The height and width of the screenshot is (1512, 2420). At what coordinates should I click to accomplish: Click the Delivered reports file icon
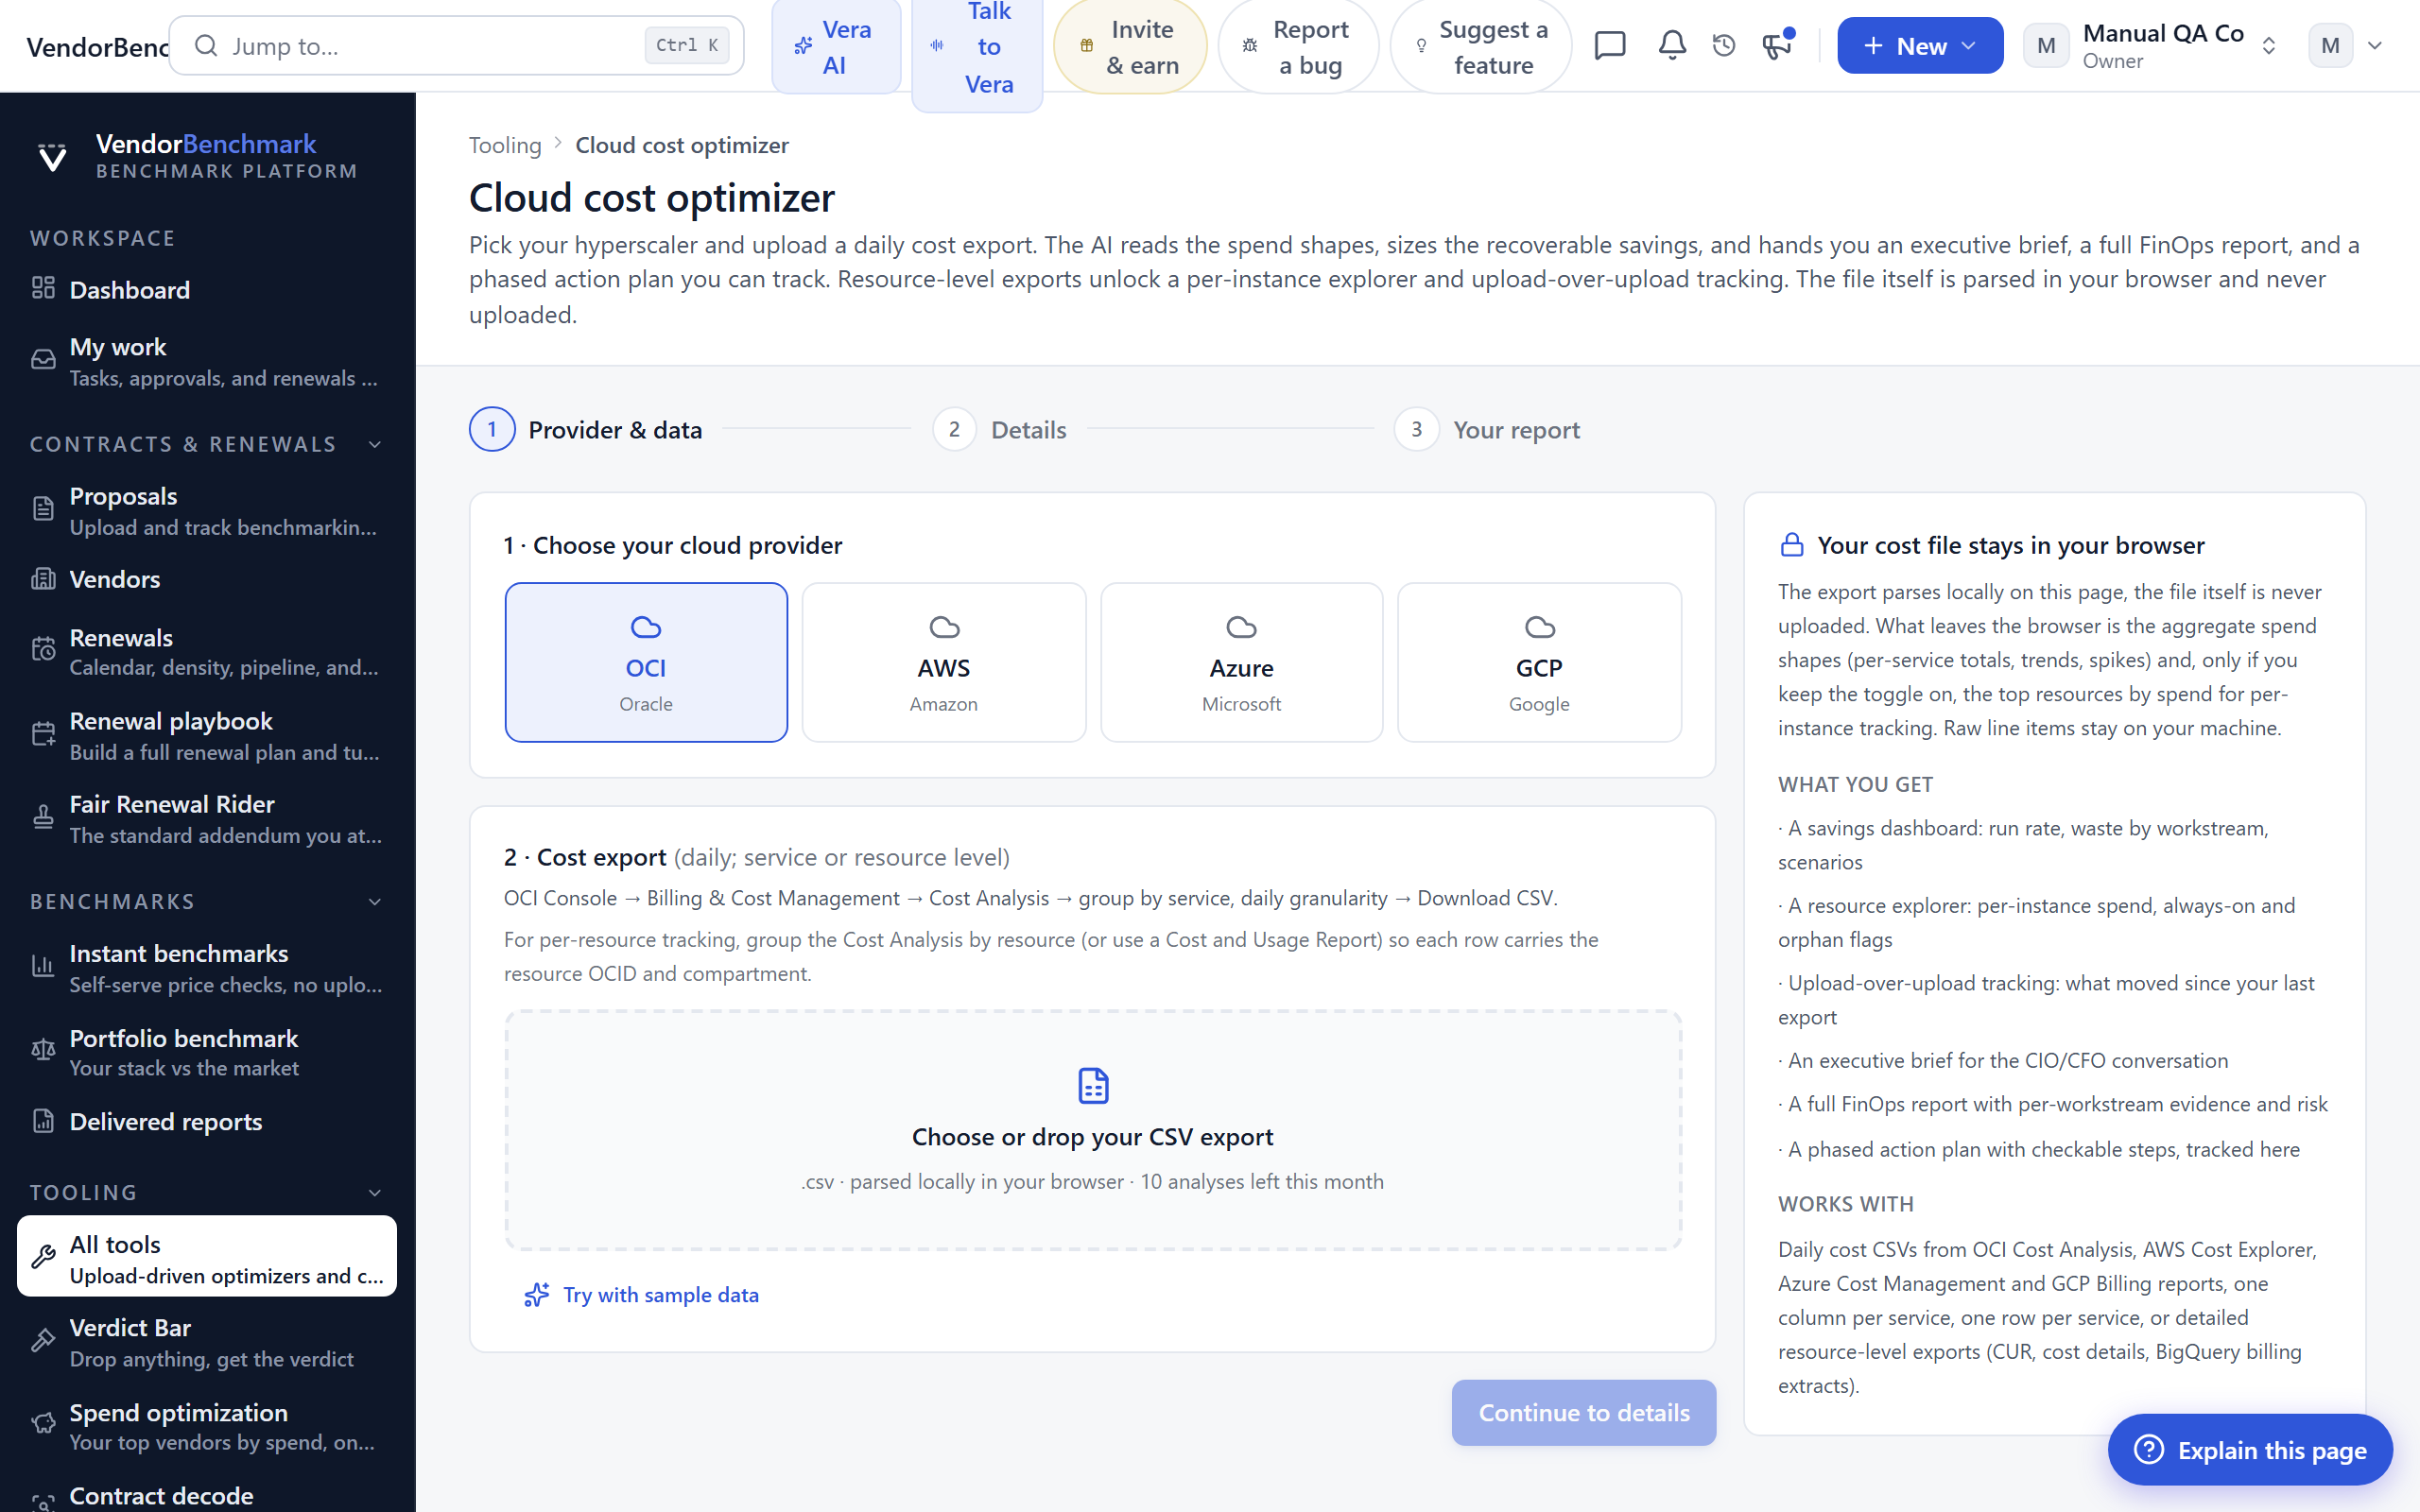coord(43,1121)
